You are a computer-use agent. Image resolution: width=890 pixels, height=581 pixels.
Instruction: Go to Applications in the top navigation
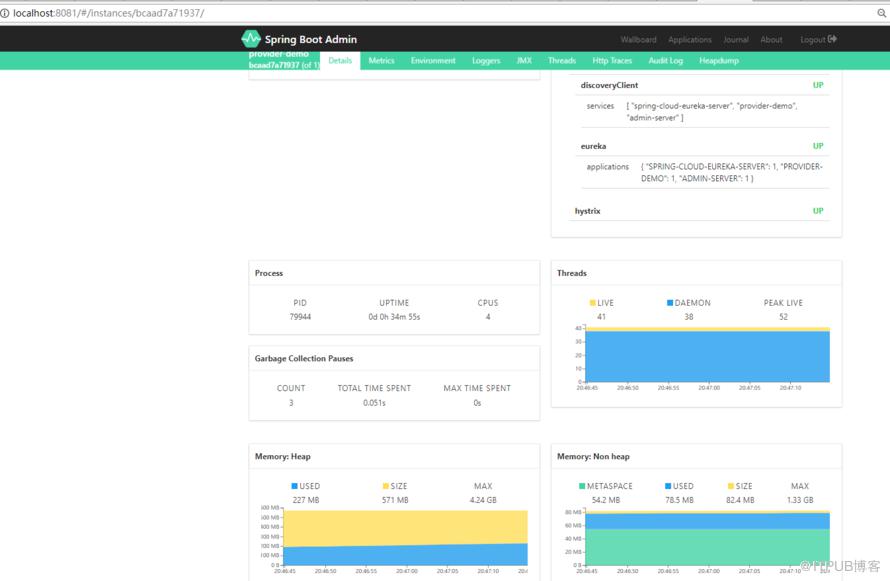[x=690, y=40]
